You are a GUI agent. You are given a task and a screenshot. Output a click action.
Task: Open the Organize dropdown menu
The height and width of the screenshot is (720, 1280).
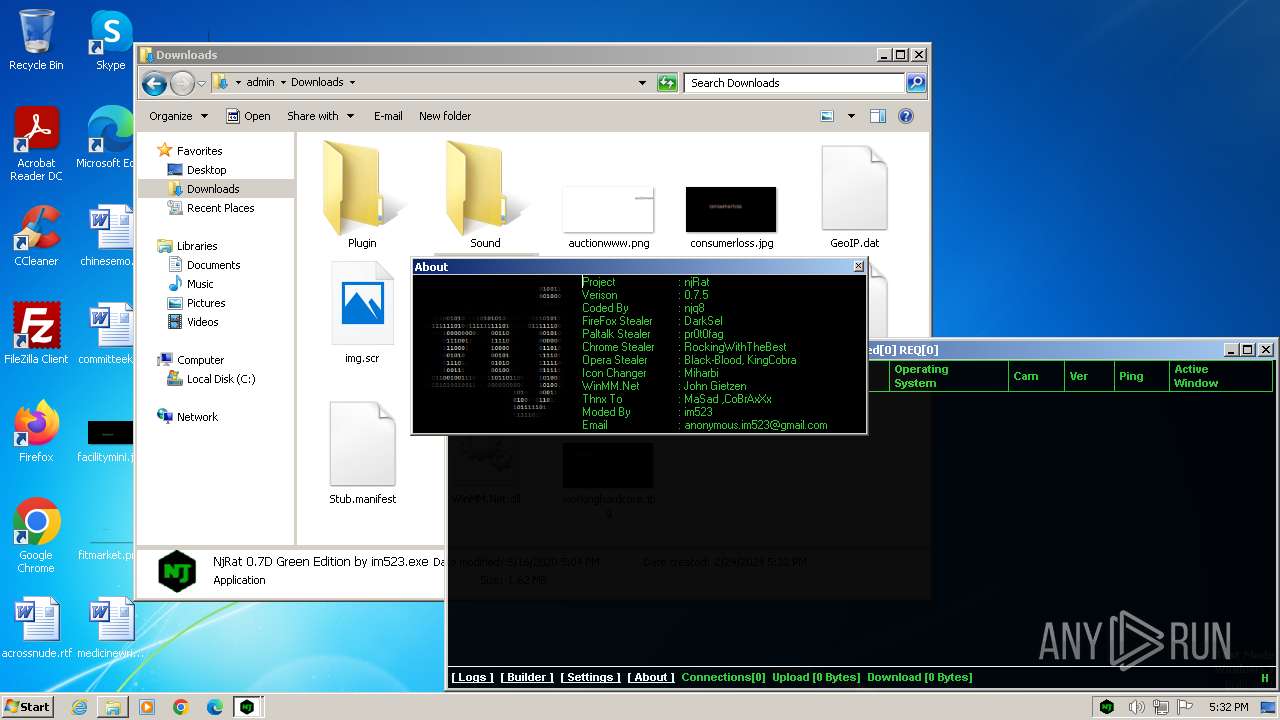pyautogui.click(x=178, y=116)
